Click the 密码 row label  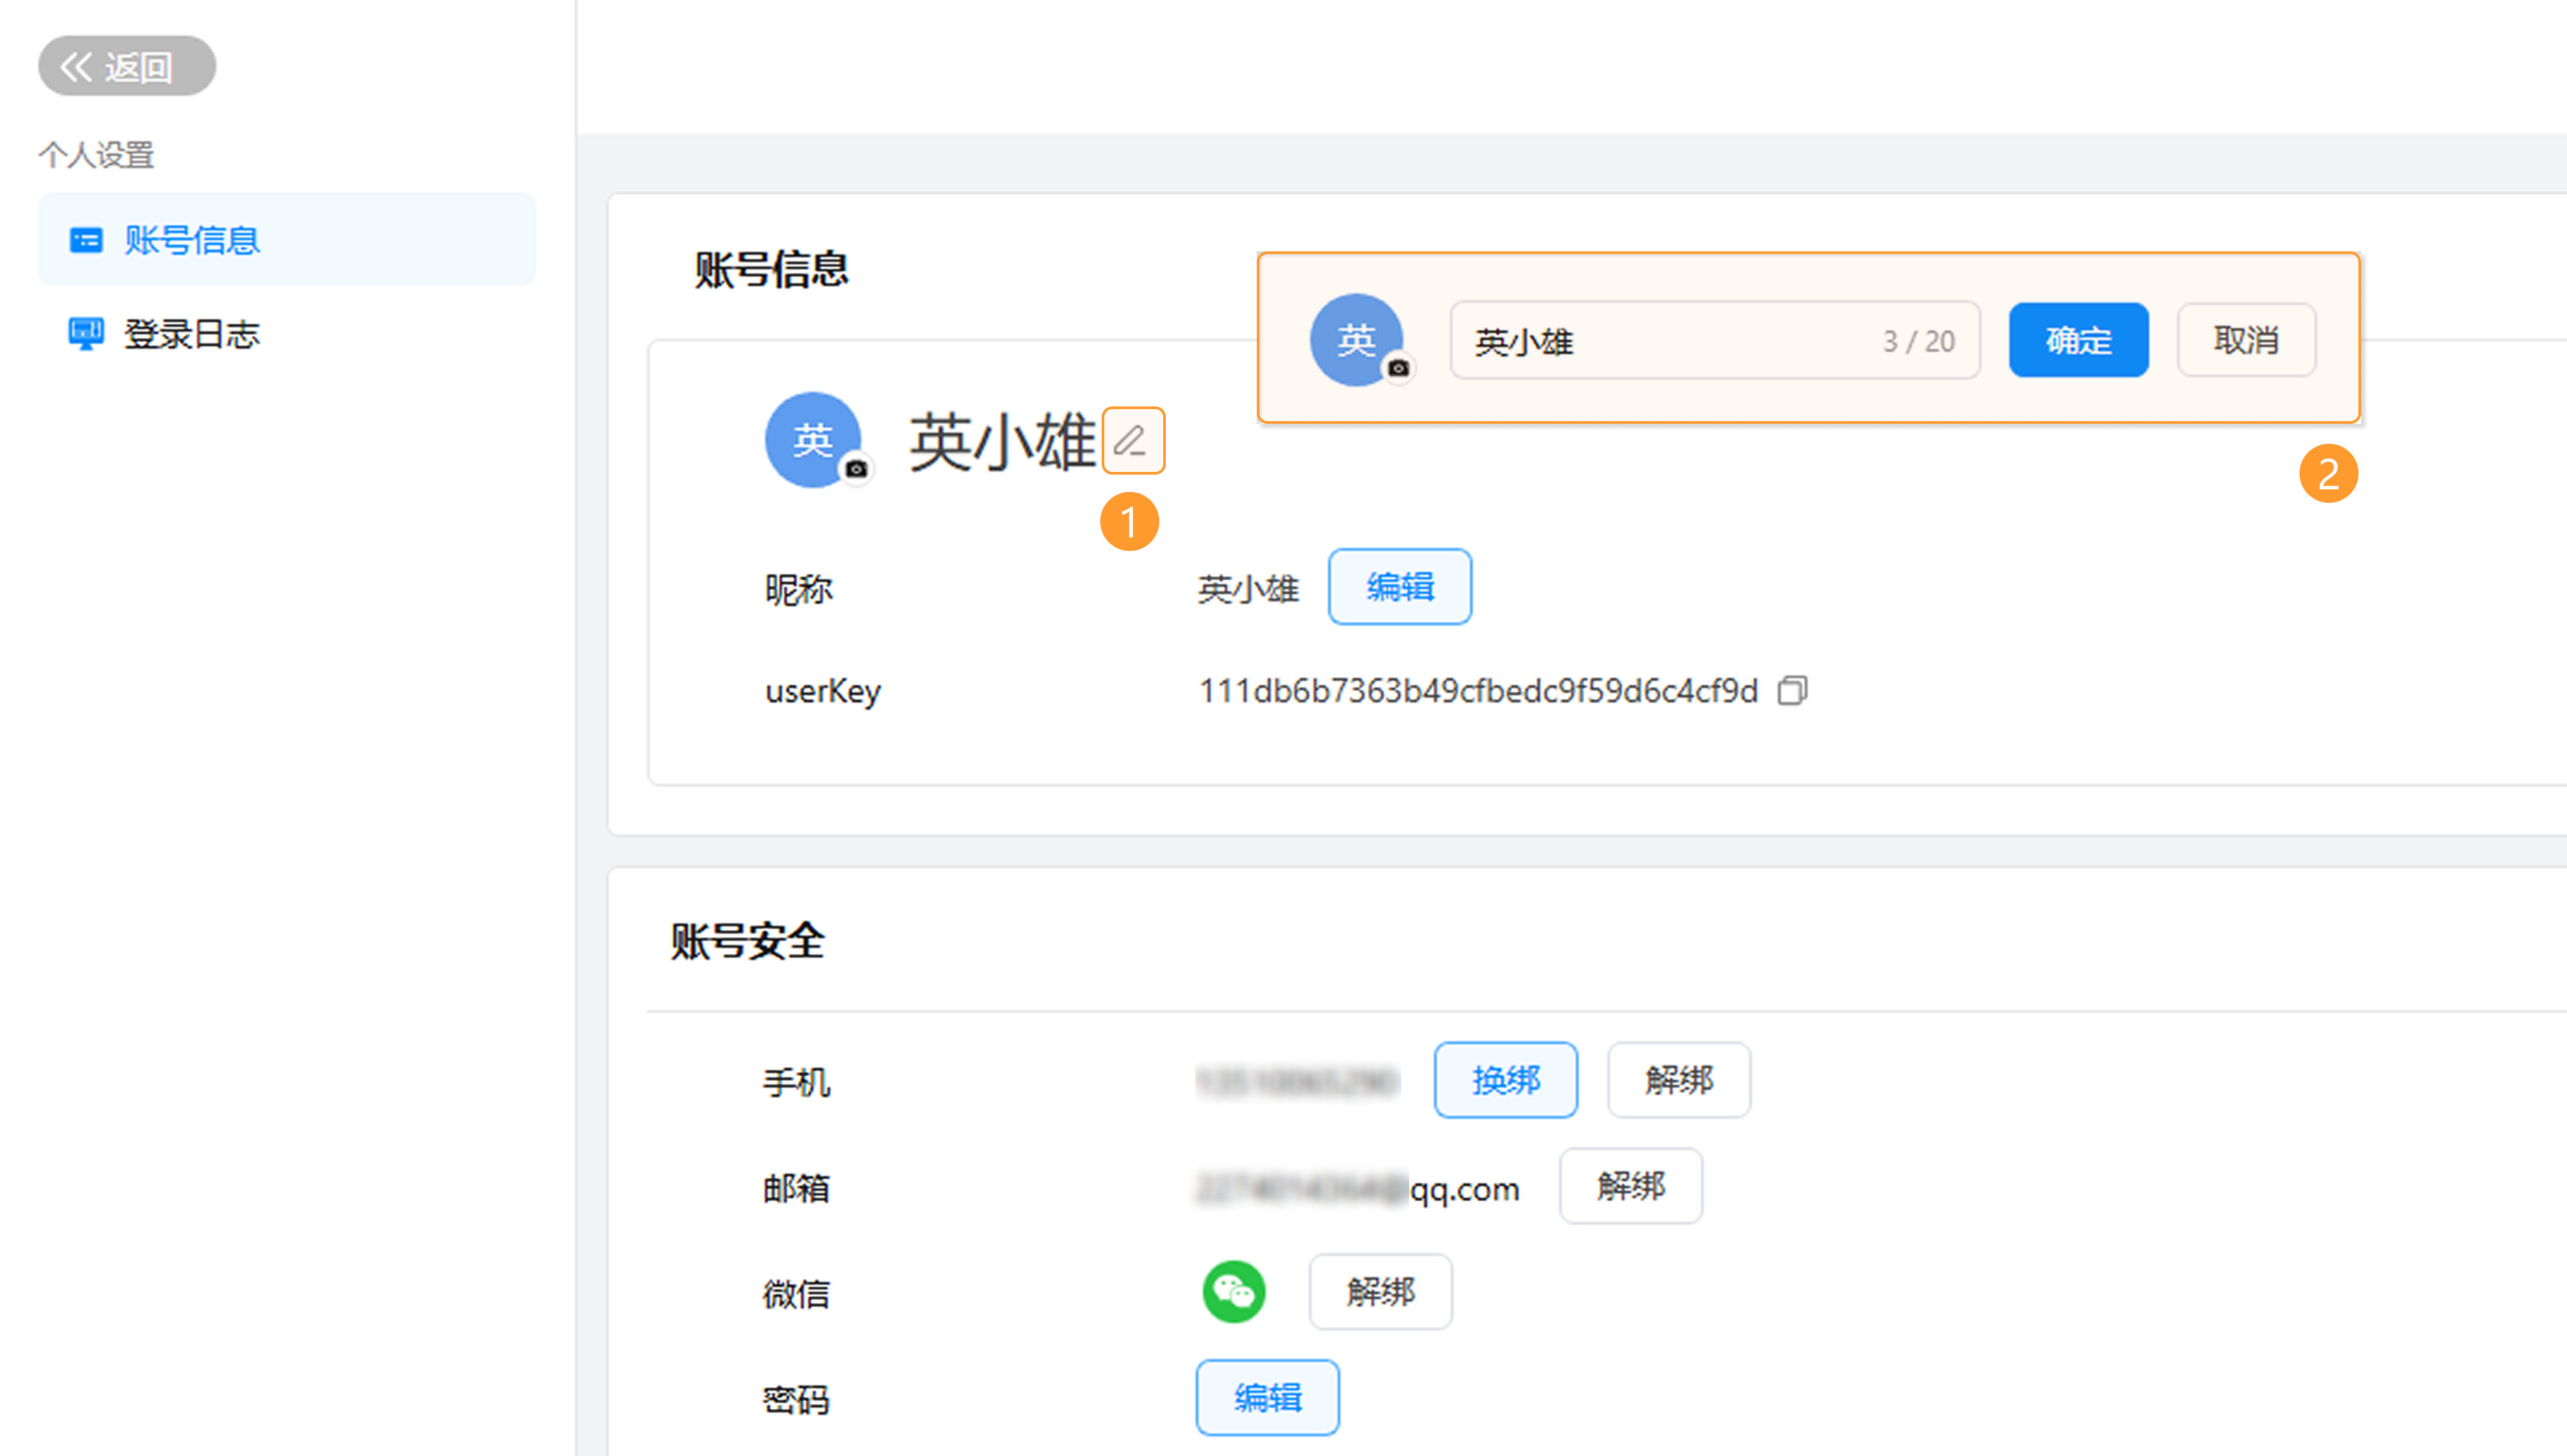(797, 1400)
